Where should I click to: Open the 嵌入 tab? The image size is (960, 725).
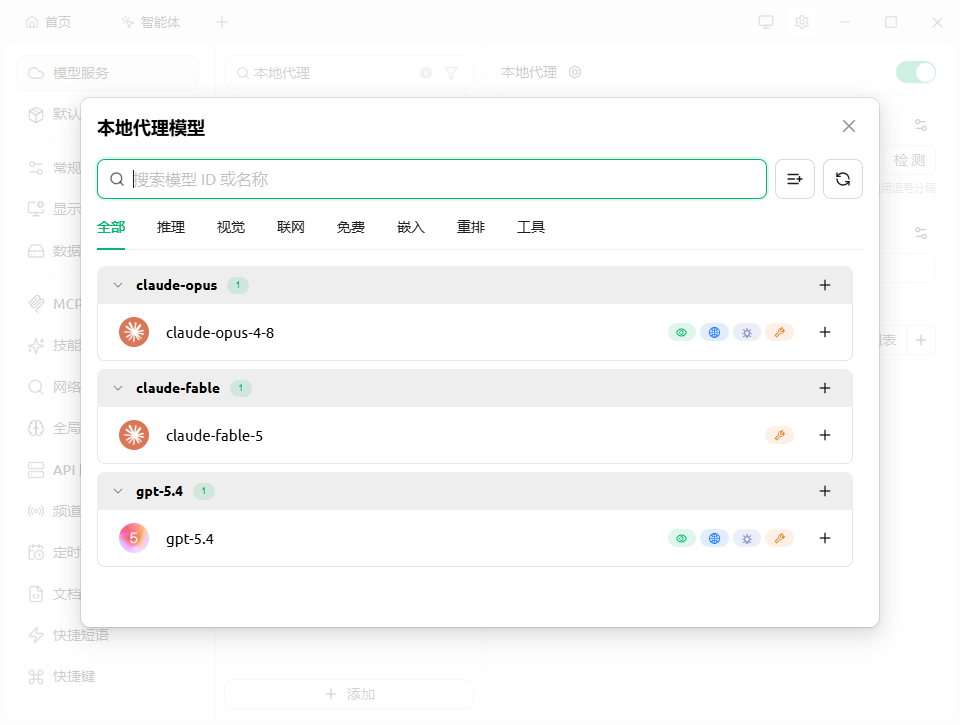coord(411,227)
